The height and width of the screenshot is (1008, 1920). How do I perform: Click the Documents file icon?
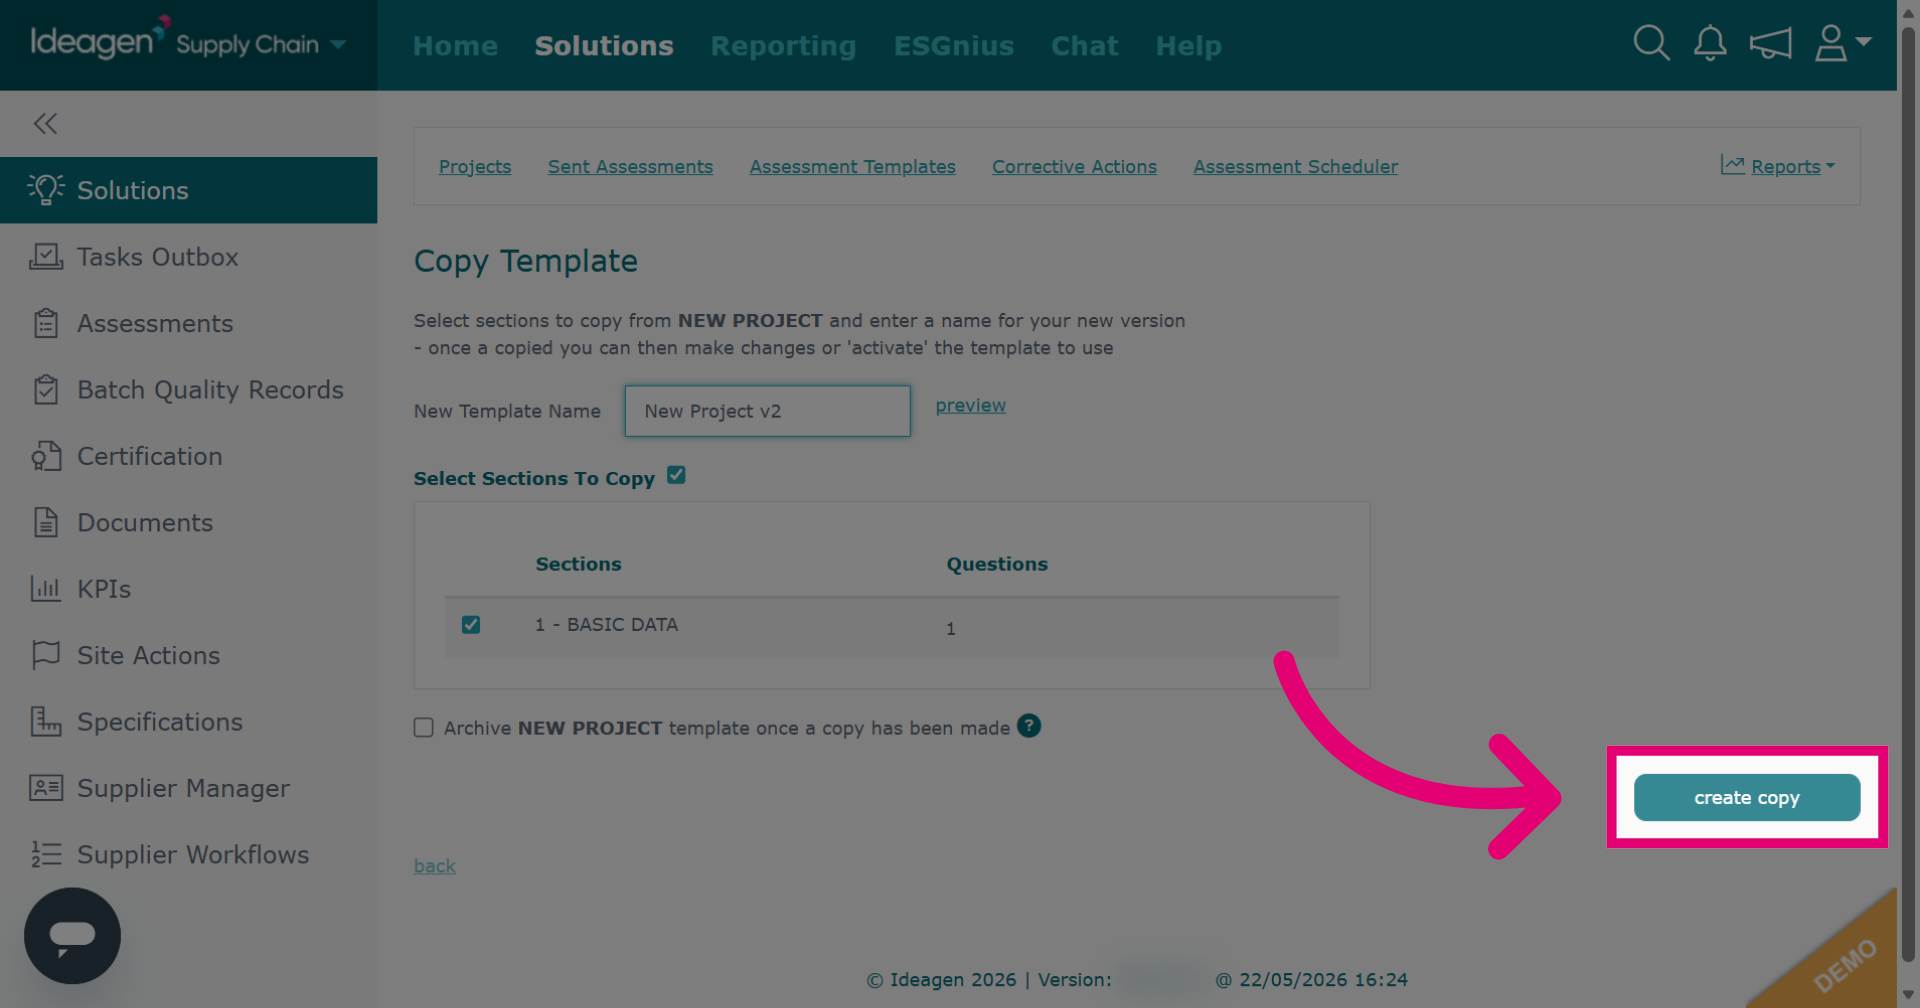(x=46, y=522)
